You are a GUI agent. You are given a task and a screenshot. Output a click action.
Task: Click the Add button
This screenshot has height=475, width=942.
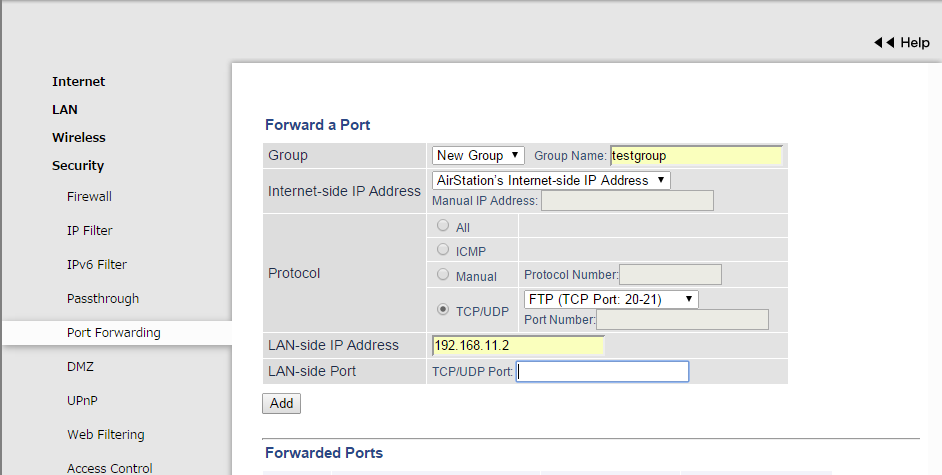click(x=281, y=403)
